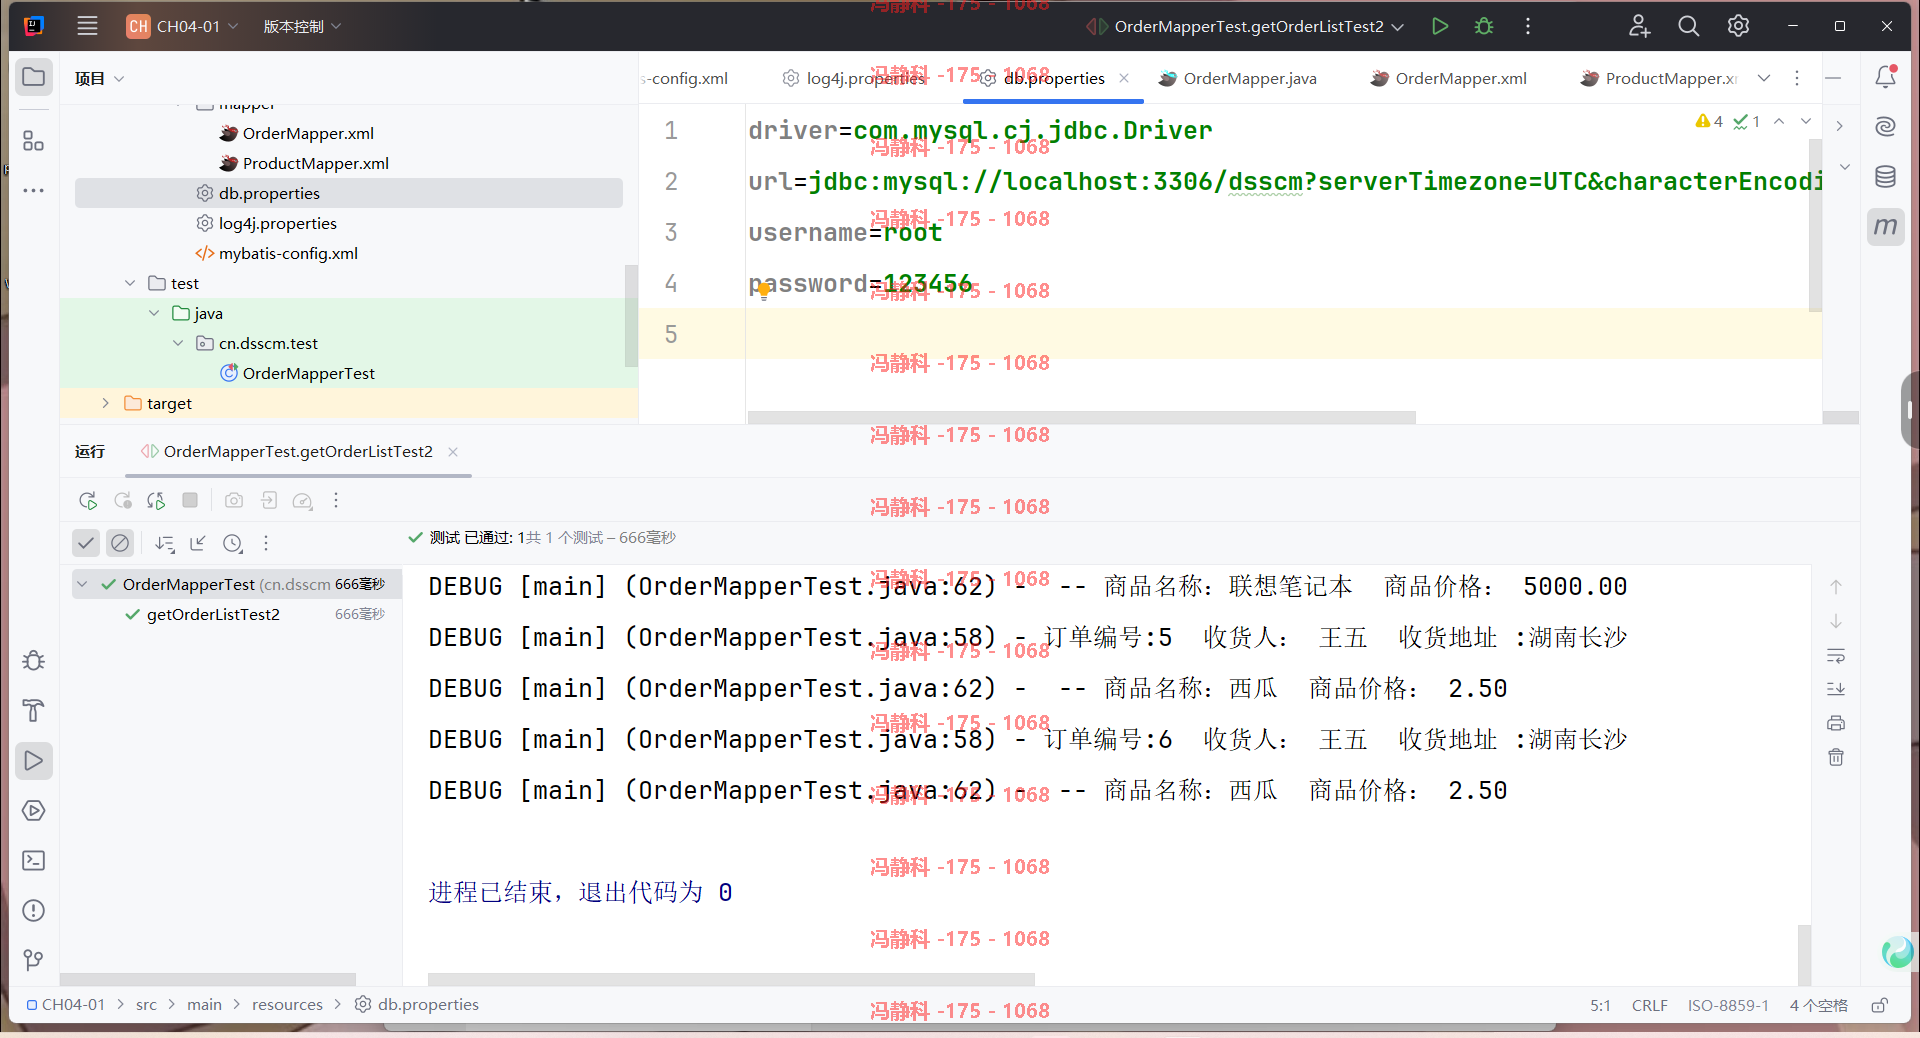Open more run actions vertical dots in title bar
This screenshot has width=1920, height=1038.
click(x=1528, y=26)
